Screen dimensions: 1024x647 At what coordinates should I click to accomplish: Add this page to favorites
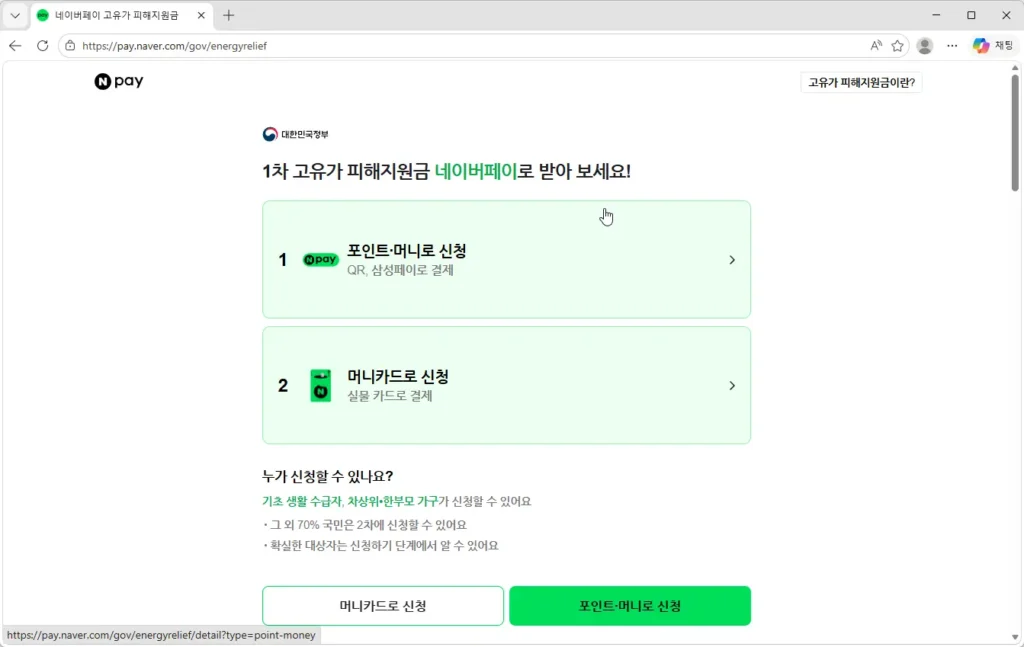tap(897, 46)
